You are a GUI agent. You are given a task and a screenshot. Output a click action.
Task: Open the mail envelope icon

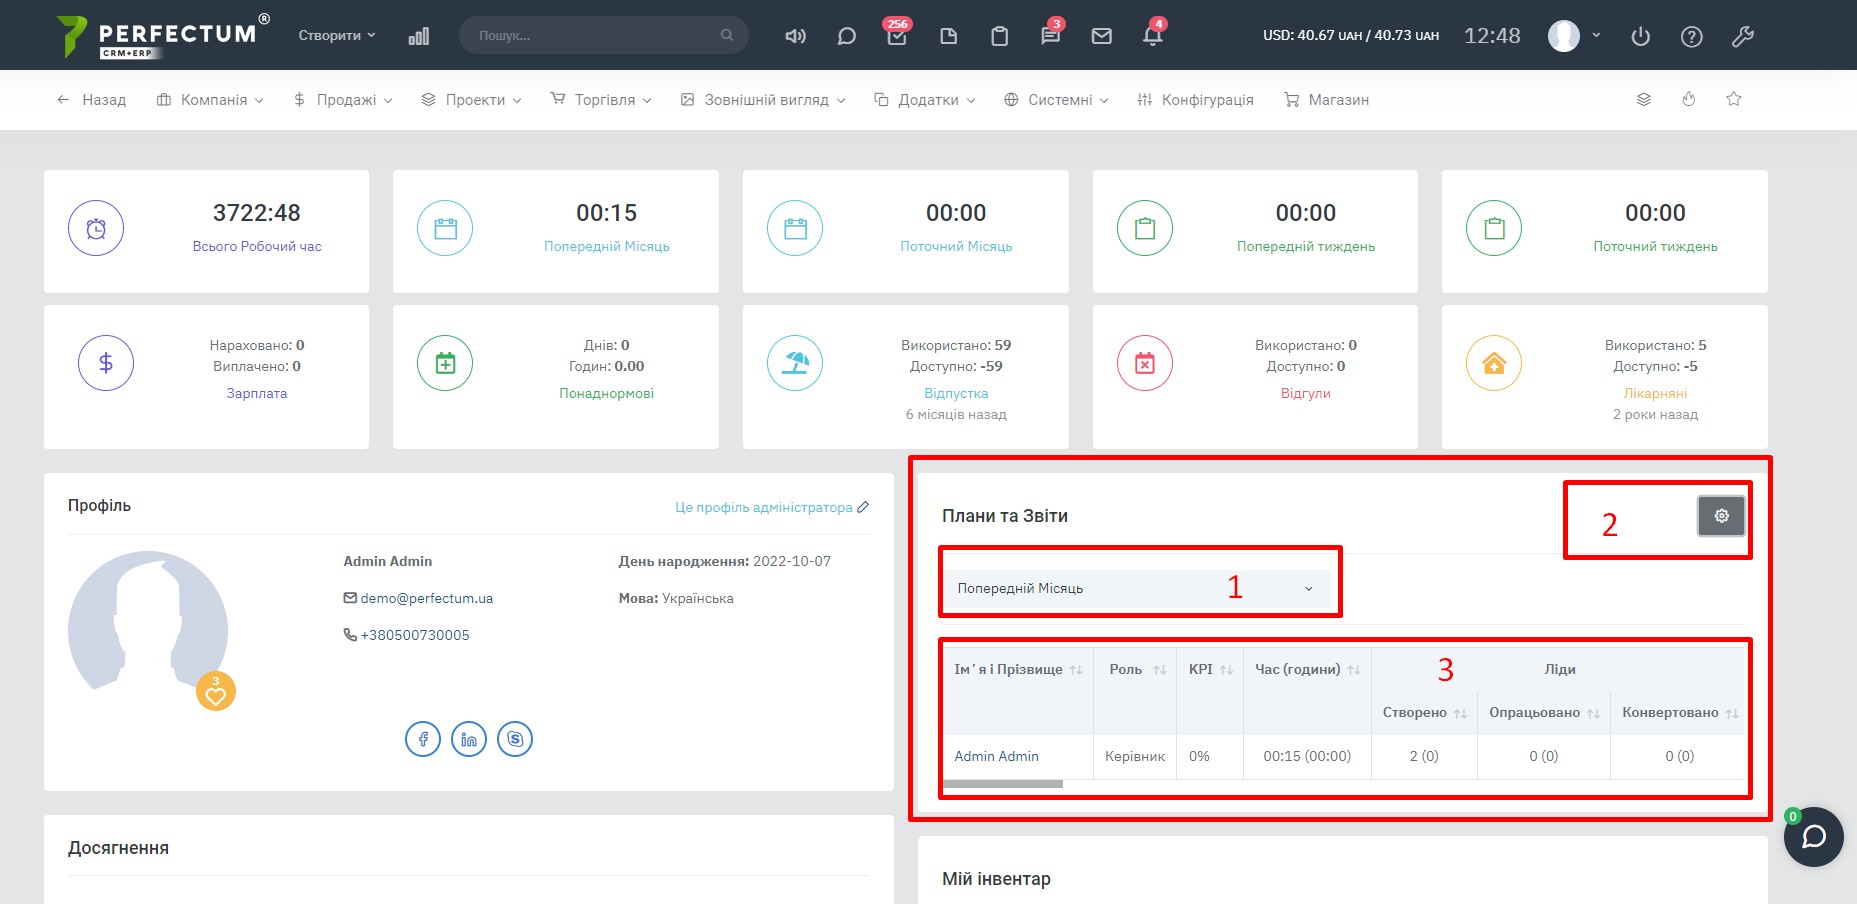[x=1101, y=36]
